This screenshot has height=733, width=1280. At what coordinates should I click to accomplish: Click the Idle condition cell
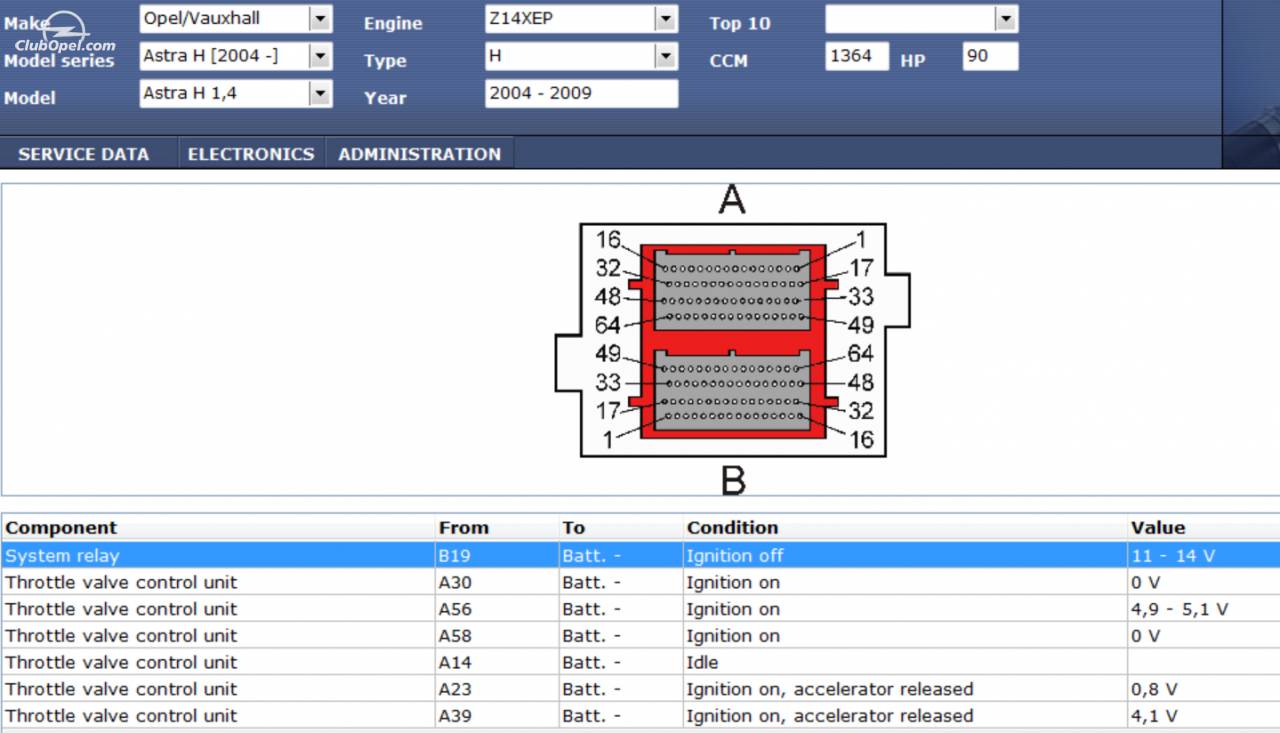904,662
